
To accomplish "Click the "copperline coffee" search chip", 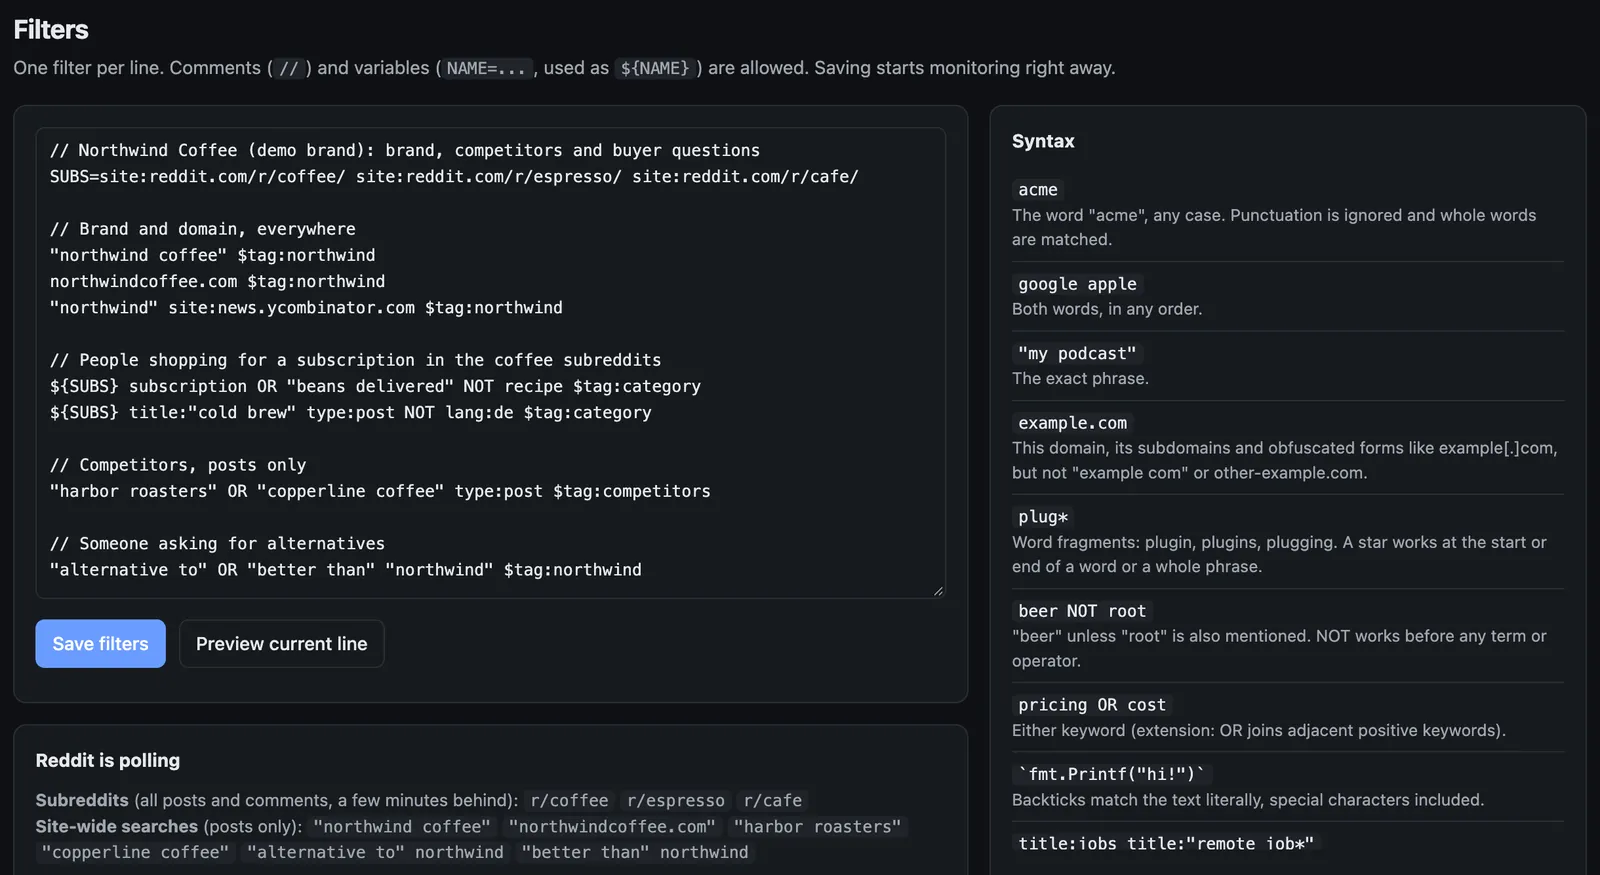I will [135, 852].
